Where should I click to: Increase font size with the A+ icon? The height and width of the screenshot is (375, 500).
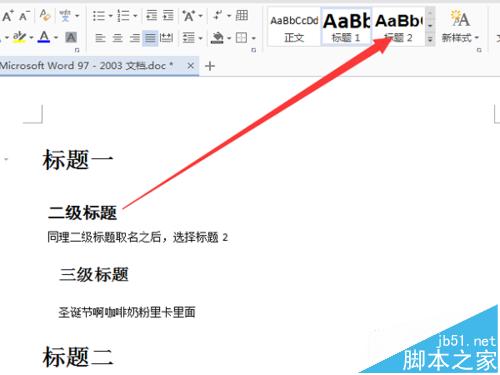tap(7, 16)
